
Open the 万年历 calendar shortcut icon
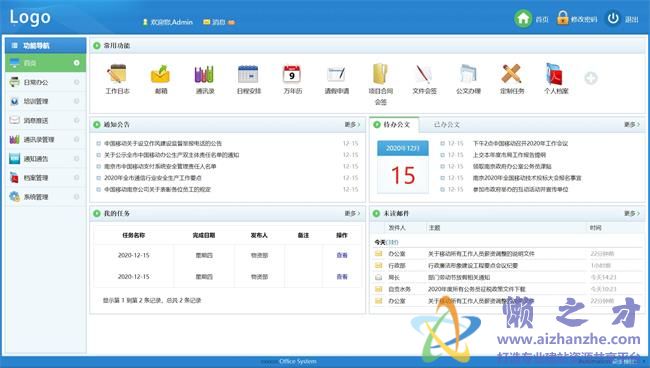coord(292,75)
